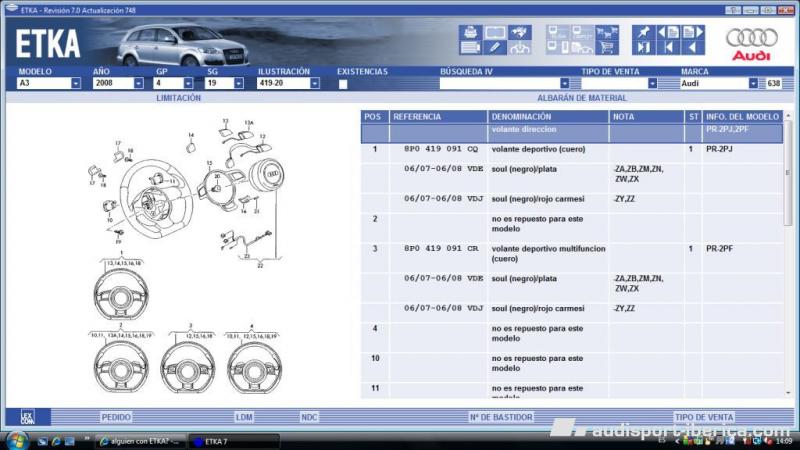
Task: Open the Windows Start orb
Action: click(x=17, y=440)
